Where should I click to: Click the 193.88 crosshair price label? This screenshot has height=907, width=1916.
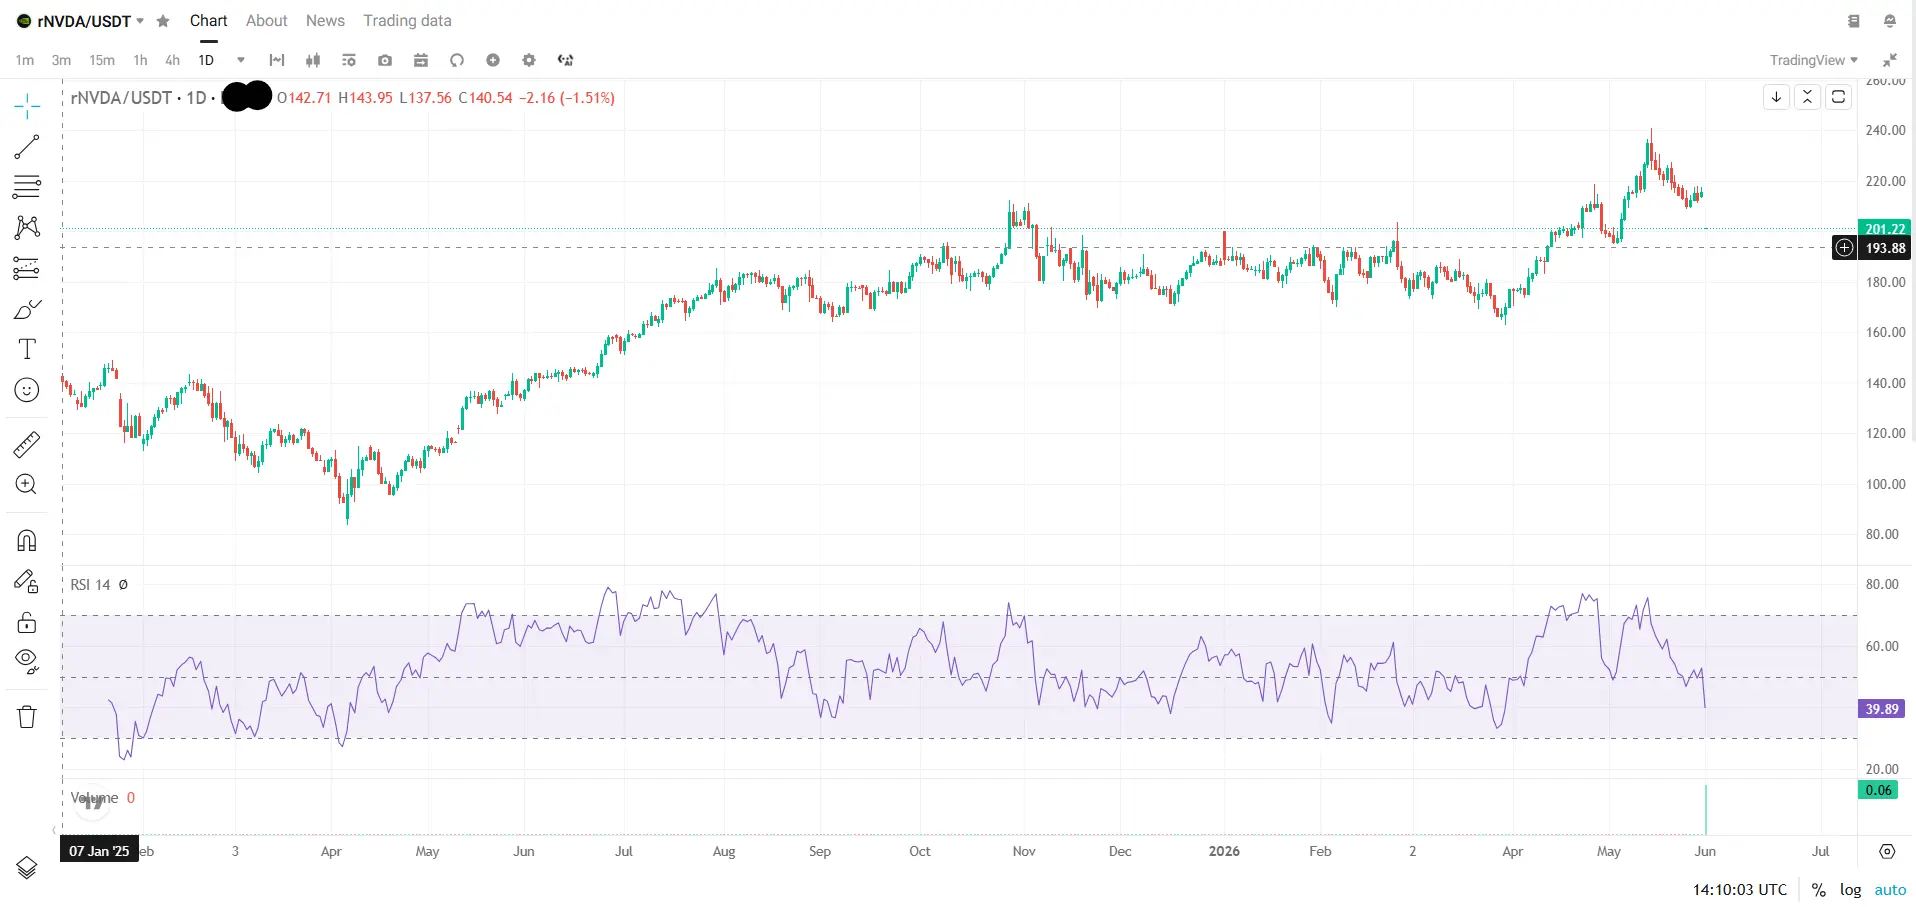click(x=1885, y=248)
